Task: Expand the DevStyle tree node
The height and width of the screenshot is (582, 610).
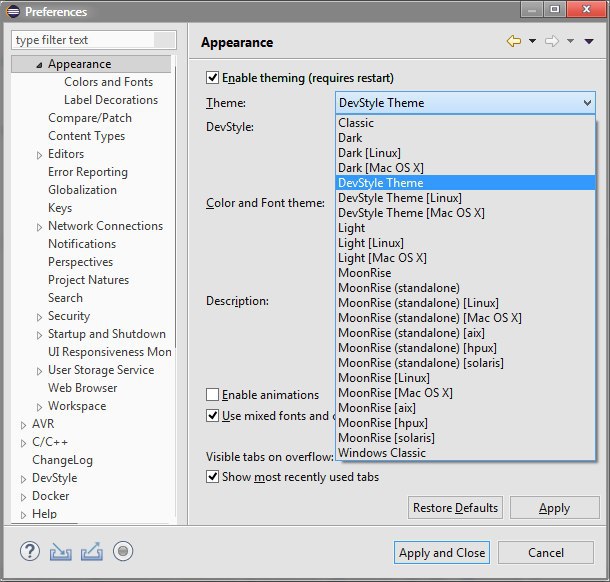Action: [x=23, y=479]
